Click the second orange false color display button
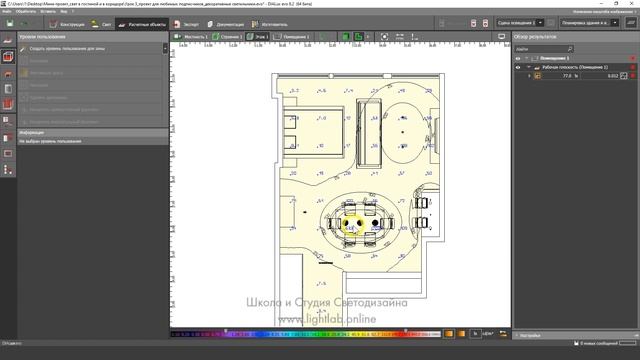This screenshot has height=360, width=640. [x=461, y=334]
